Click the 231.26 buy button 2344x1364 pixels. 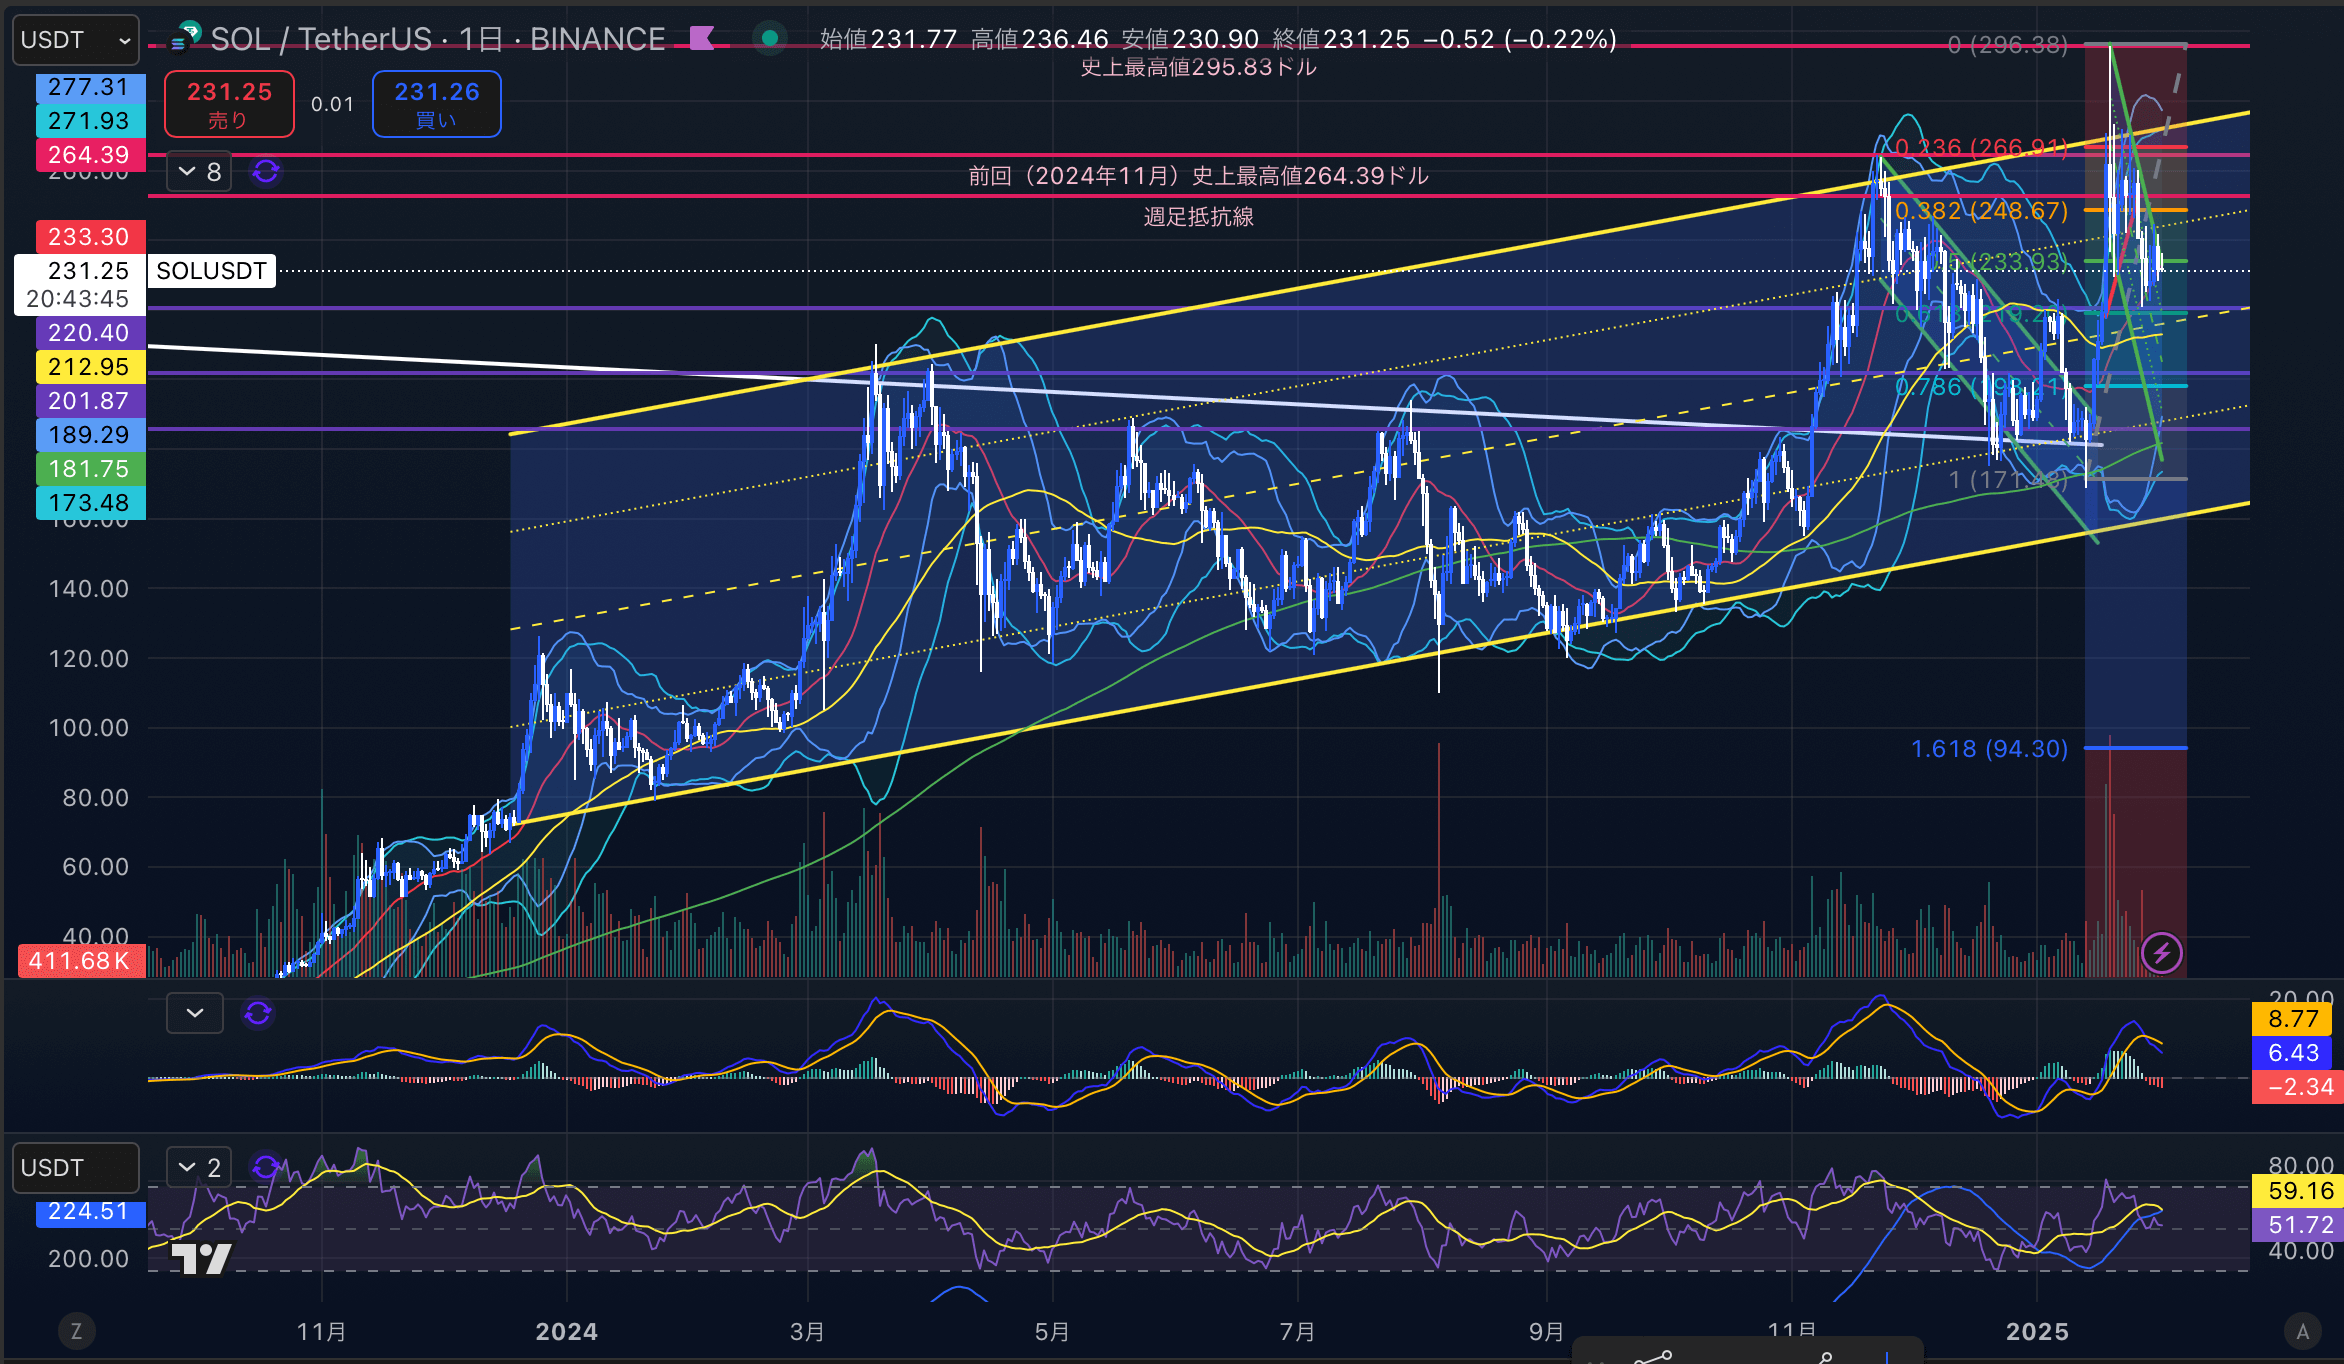pos(436,104)
